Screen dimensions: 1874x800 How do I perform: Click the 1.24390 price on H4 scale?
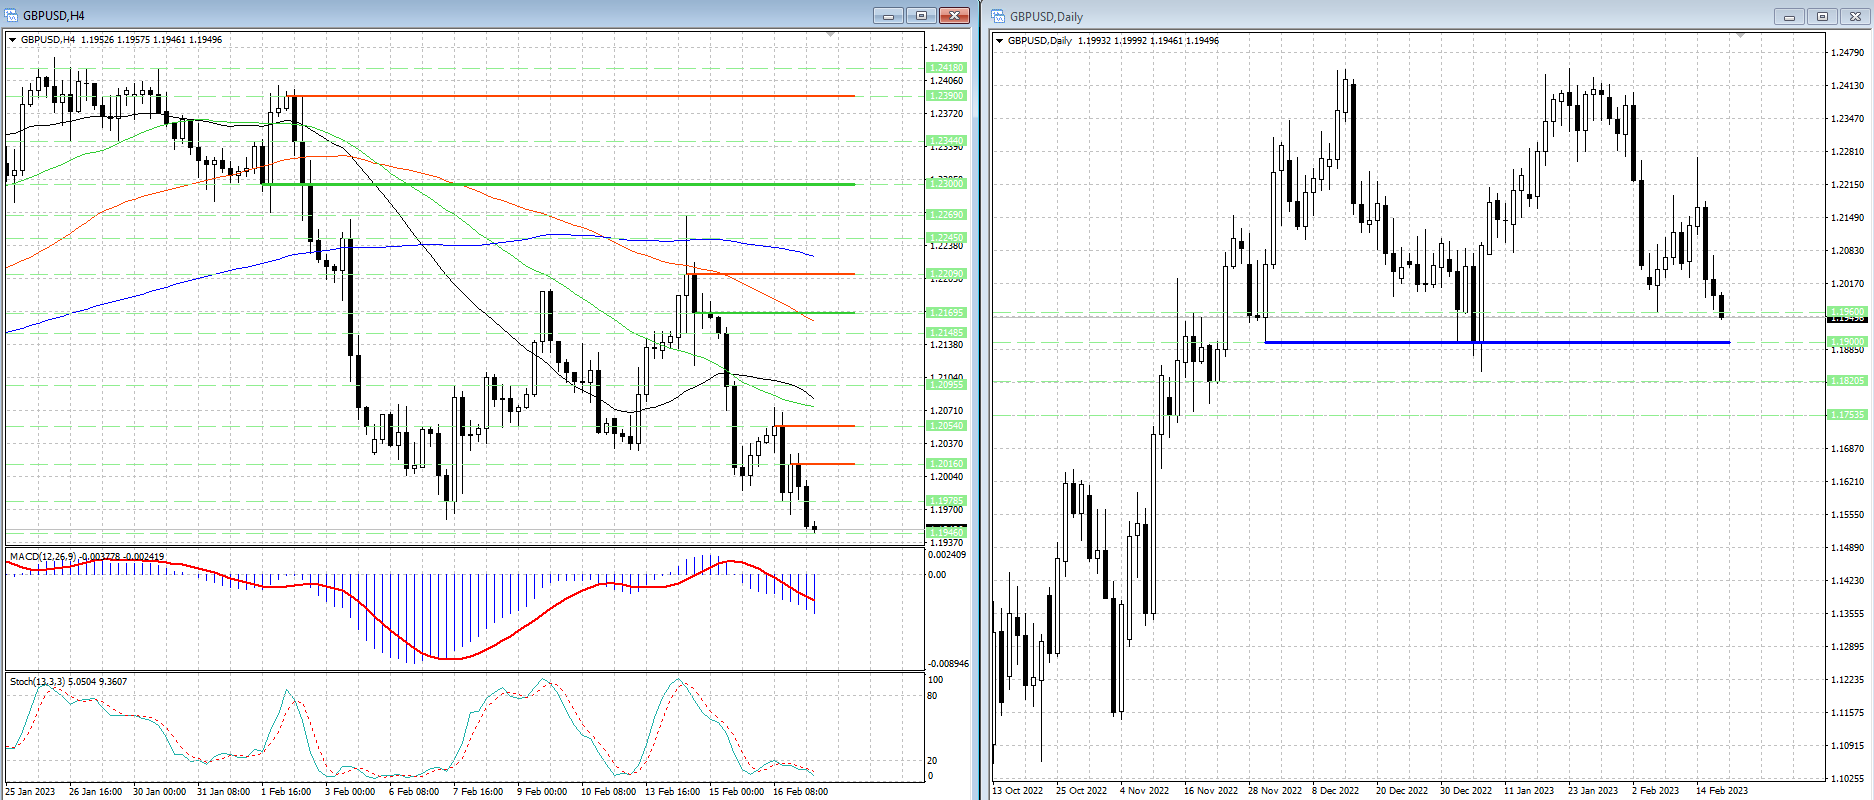point(947,48)
